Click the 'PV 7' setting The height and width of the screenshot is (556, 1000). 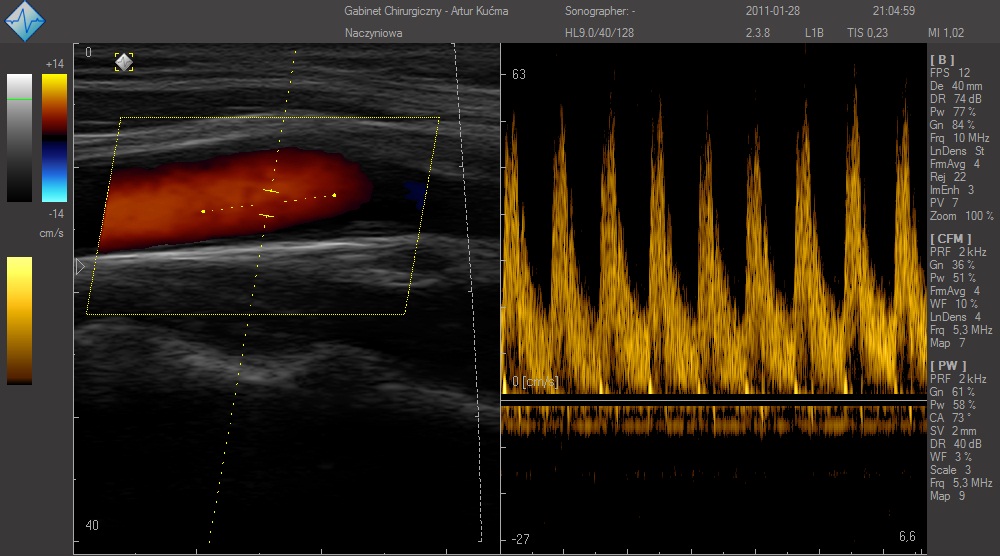click(x=944, y=203)
